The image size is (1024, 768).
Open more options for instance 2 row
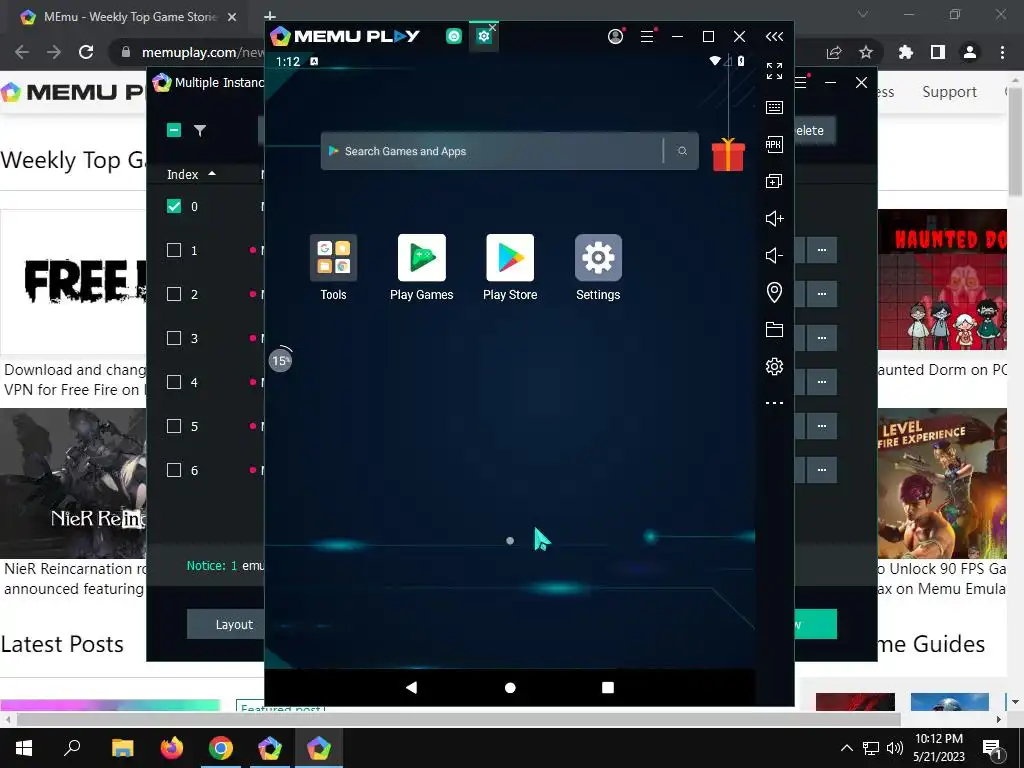822,294
